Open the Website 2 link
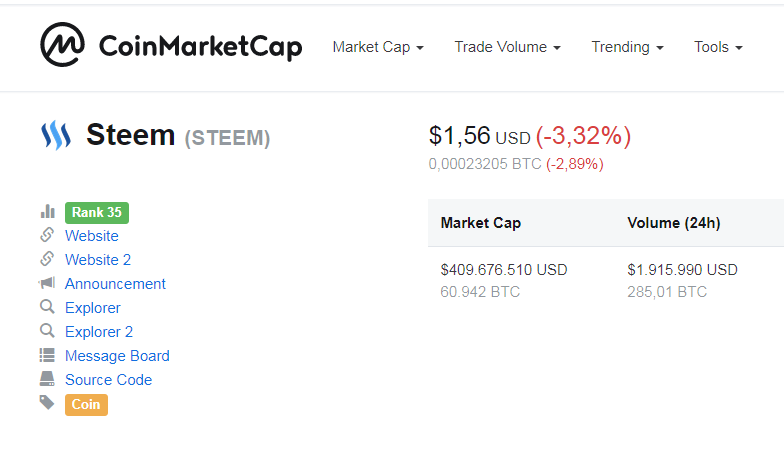Screen dimensions: 784x457 coord(98,260)
